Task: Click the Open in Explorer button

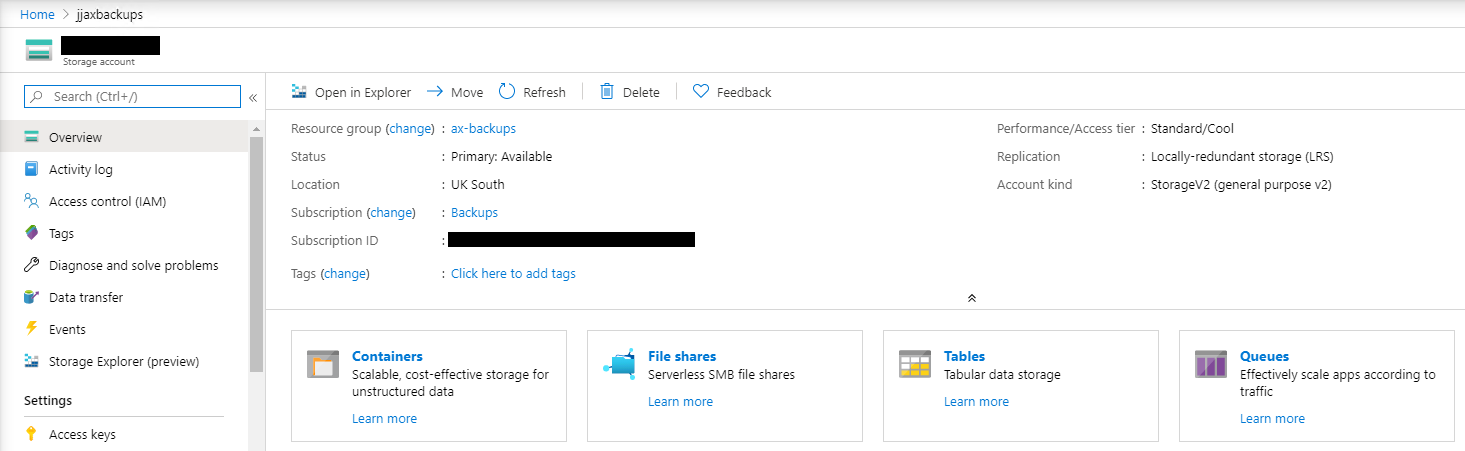Action: [x=351, y=92]
